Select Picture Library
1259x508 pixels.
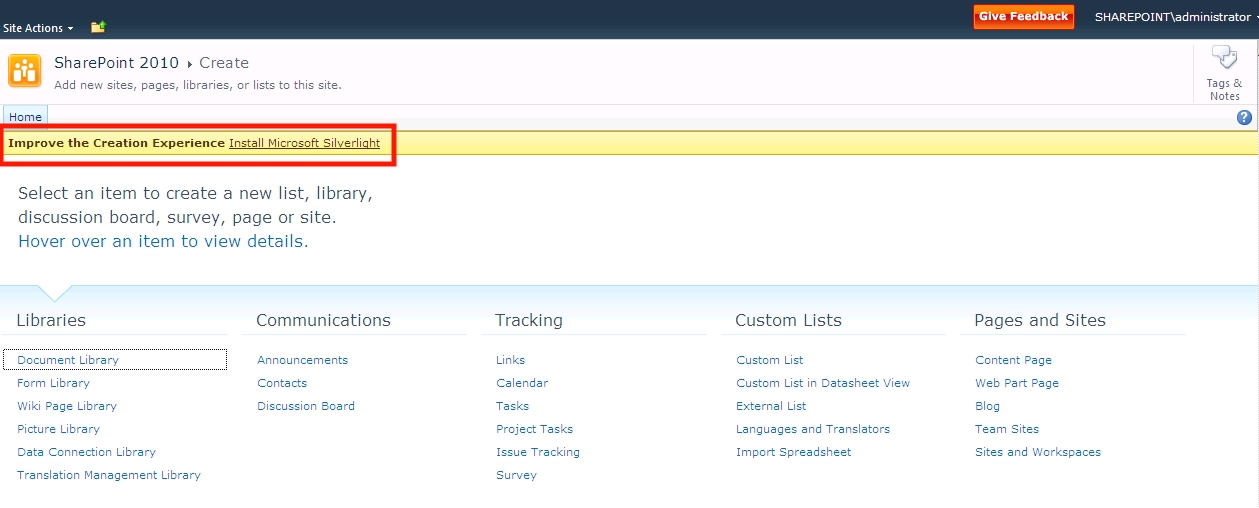point(58,429)
